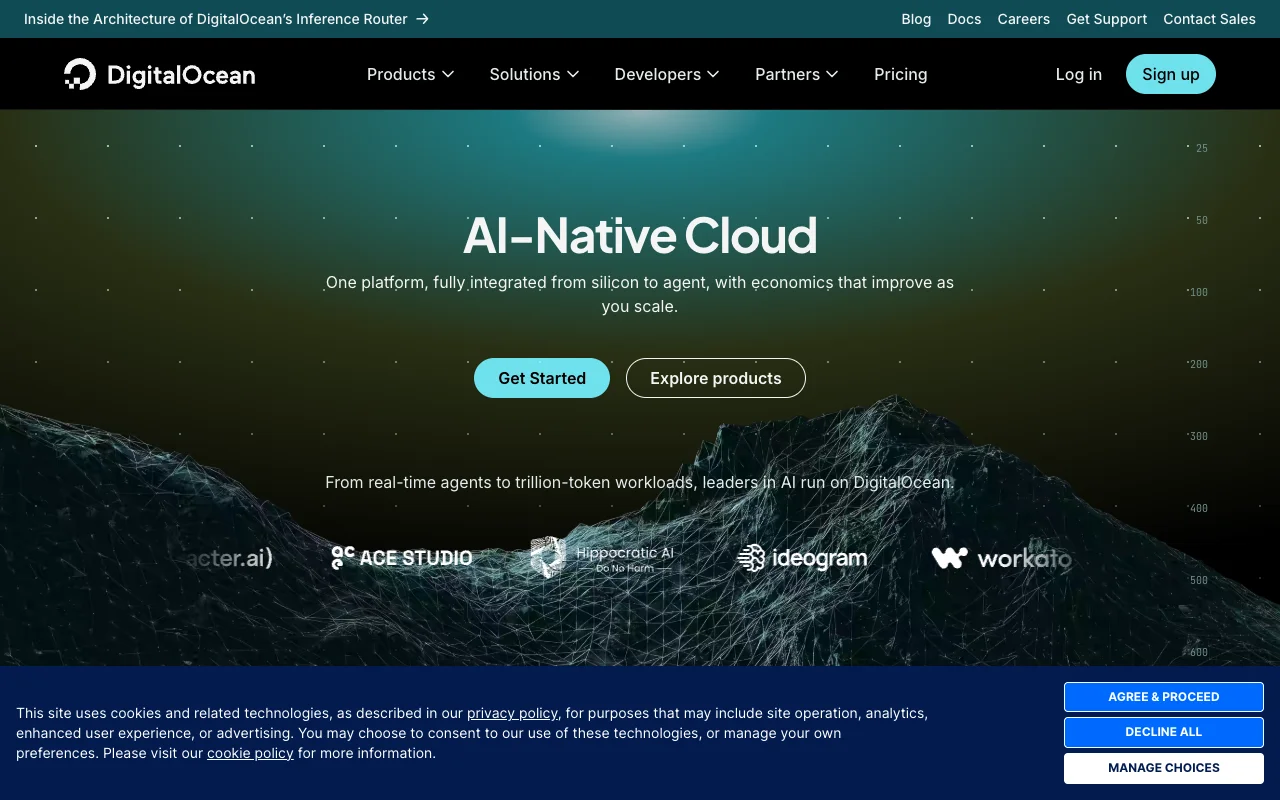
Task: Click the ACE Studio logo
Action: coord(402,558)
